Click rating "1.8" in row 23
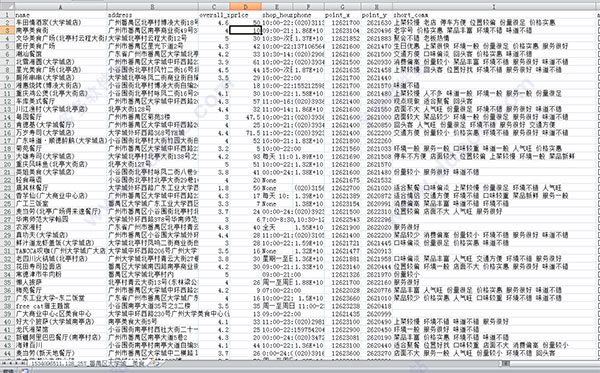 coord(214,188)
